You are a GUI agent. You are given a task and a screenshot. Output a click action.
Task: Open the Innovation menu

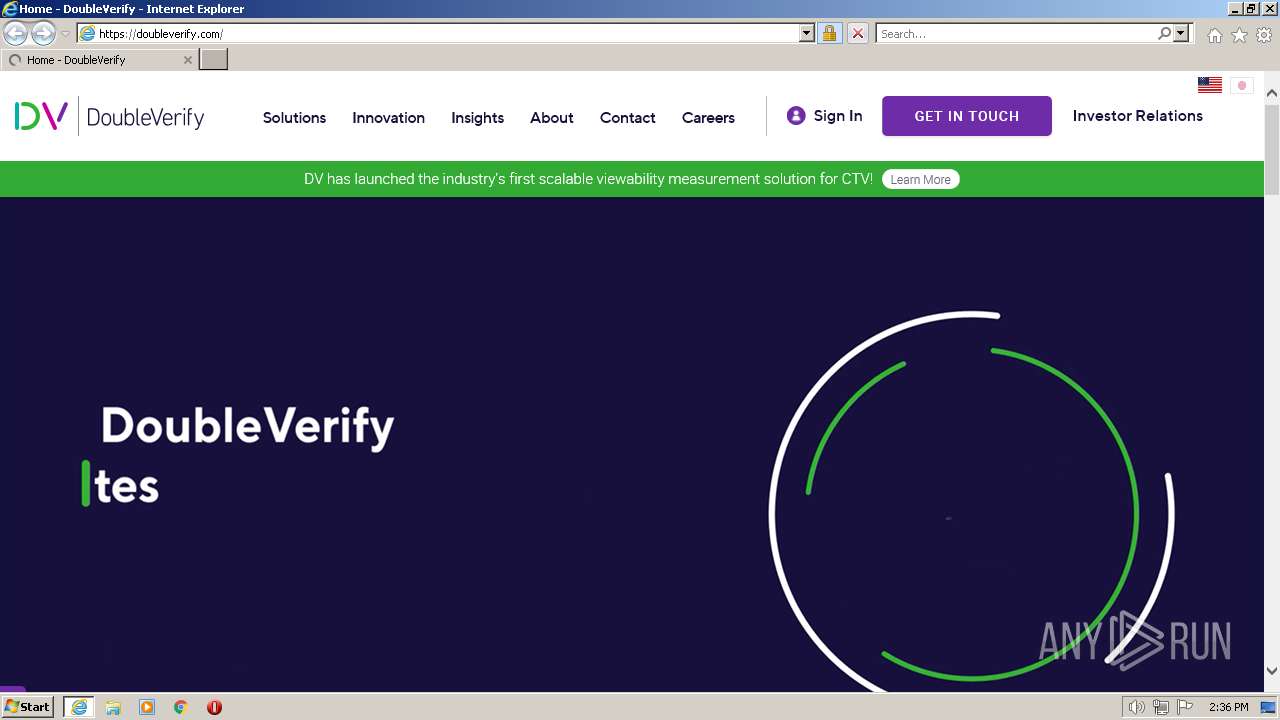tap(388, 118)
